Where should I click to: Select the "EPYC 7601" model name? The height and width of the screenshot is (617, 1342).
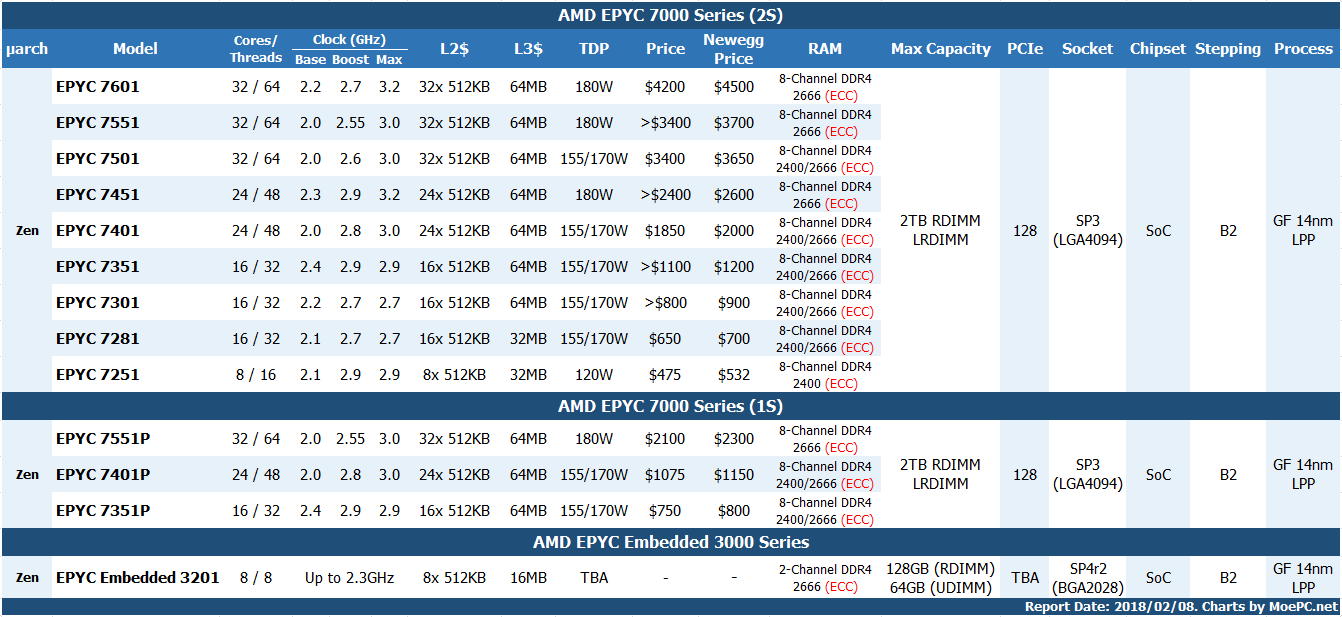tap(98, 87)
